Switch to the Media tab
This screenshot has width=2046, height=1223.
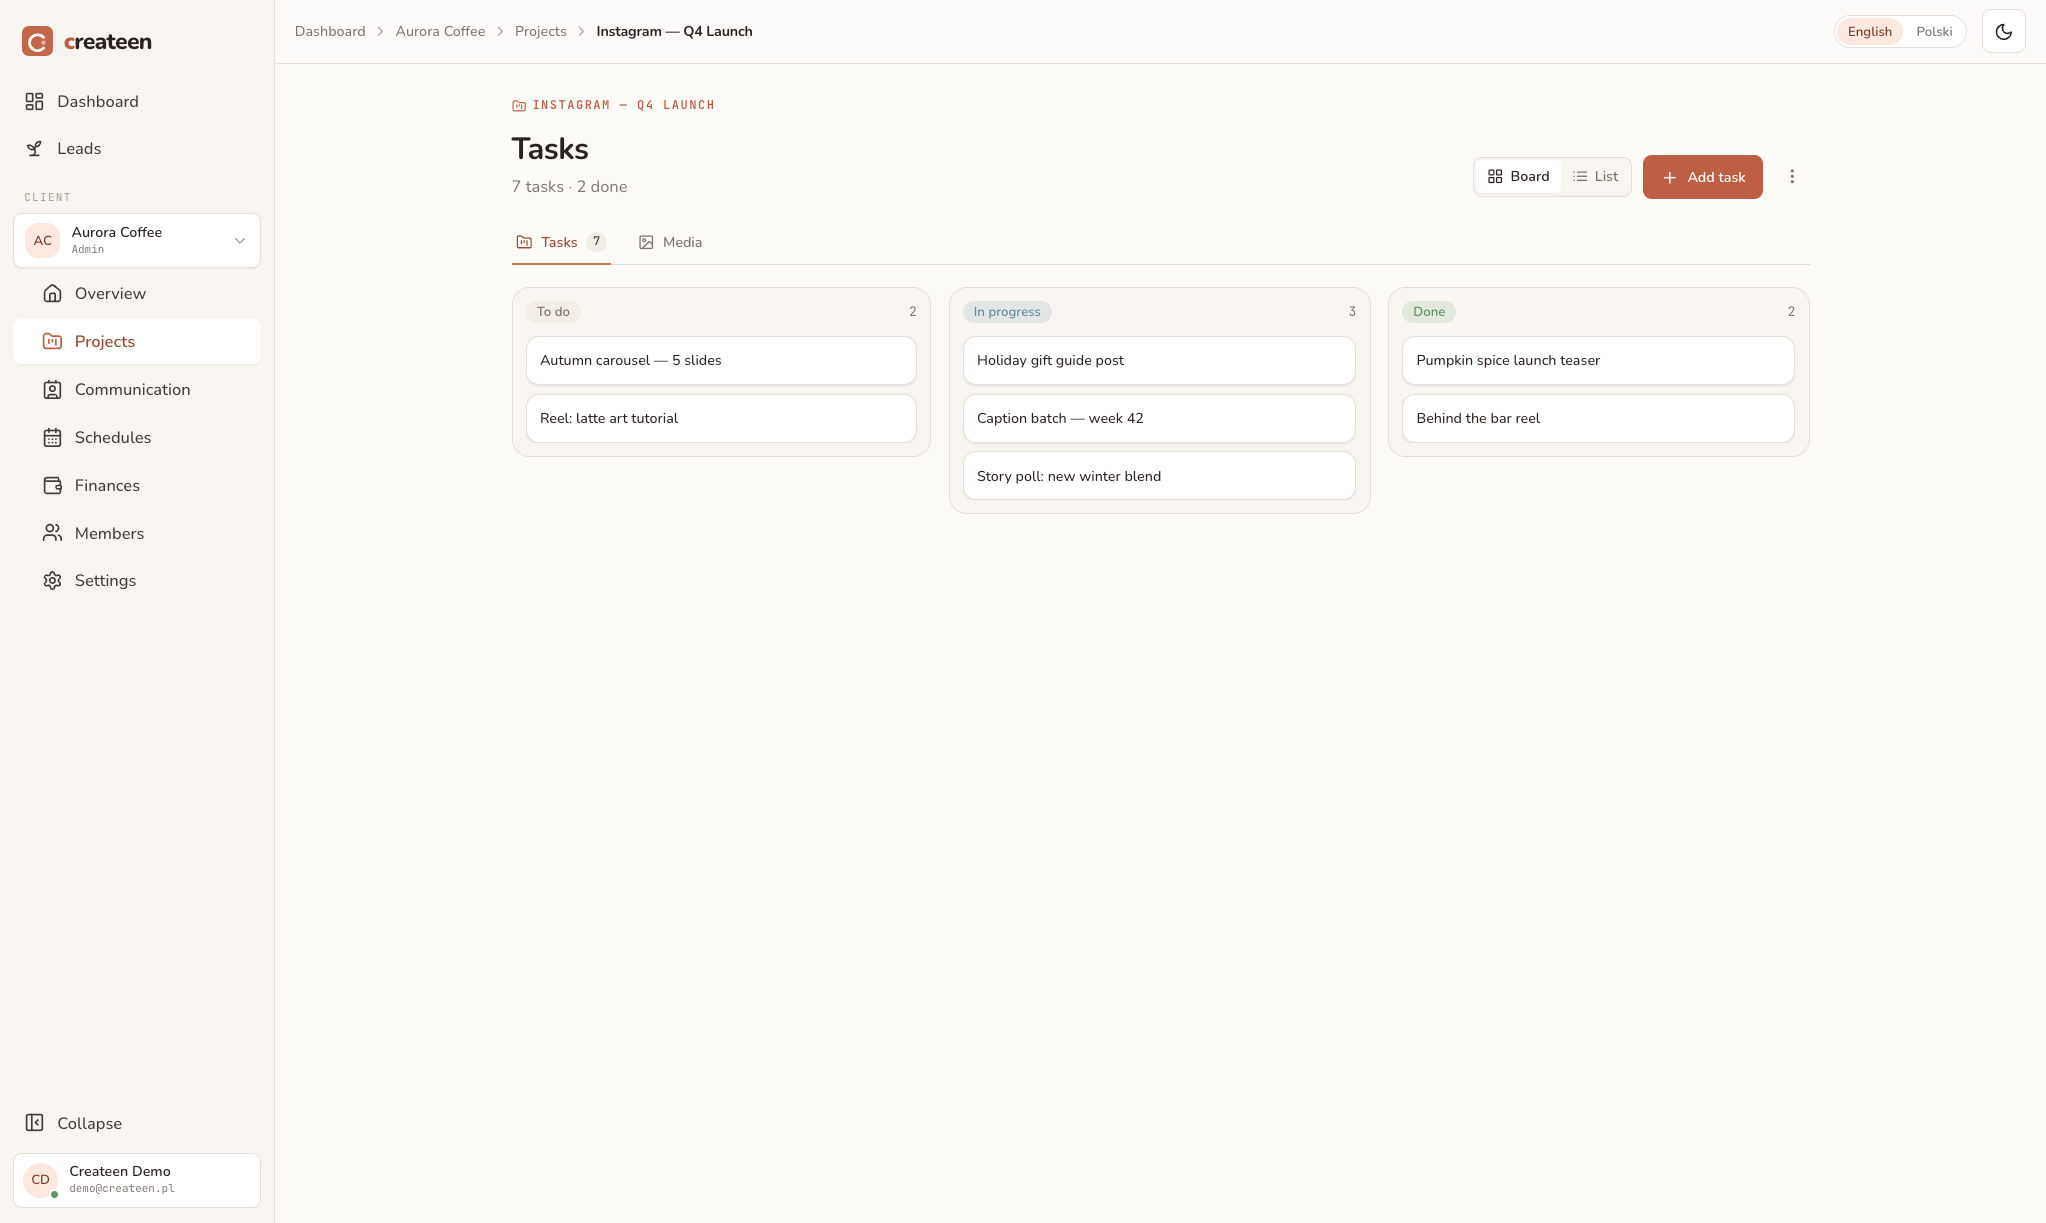[671, 242]
